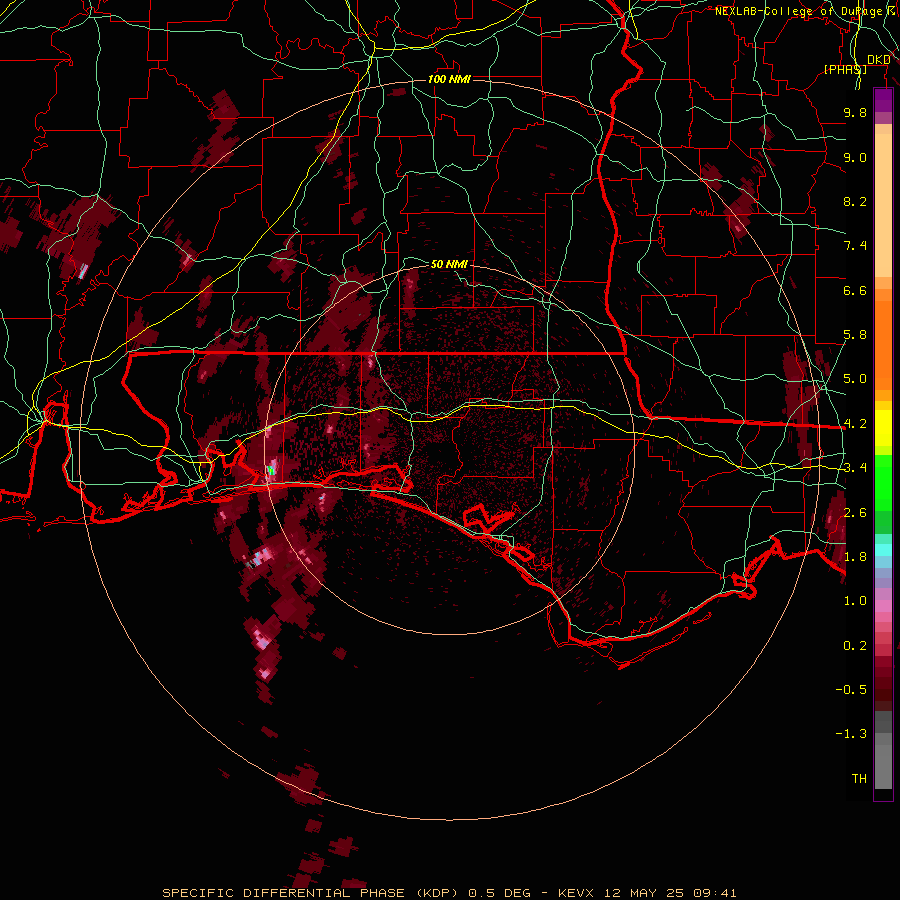Click the 7.4 value on the color scale
This screenshot has width=900, height=900.
point(855,246)
